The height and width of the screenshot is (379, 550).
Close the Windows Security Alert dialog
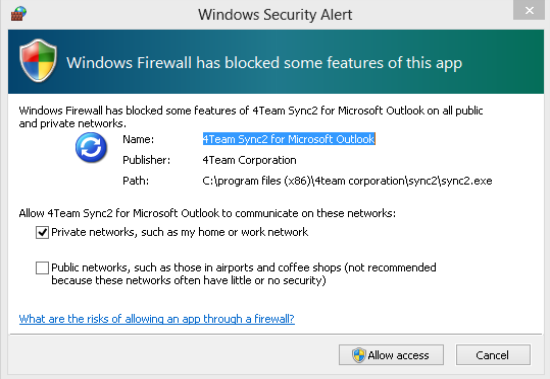click(x=529, y=10)
